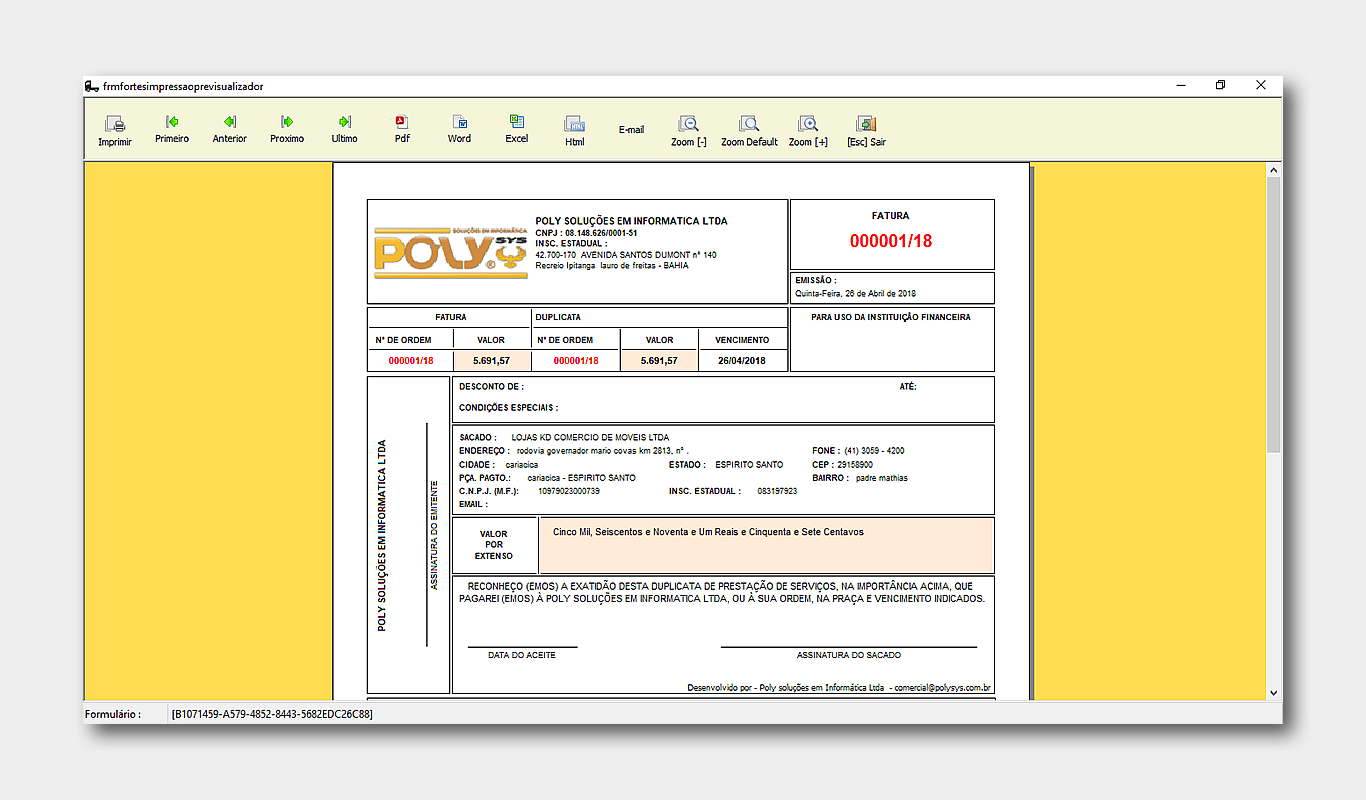The height and width of the screenshot is (800, 1366).
Task: Click the phone number (41) 3059 - 4200
Action: click(874, 451)
